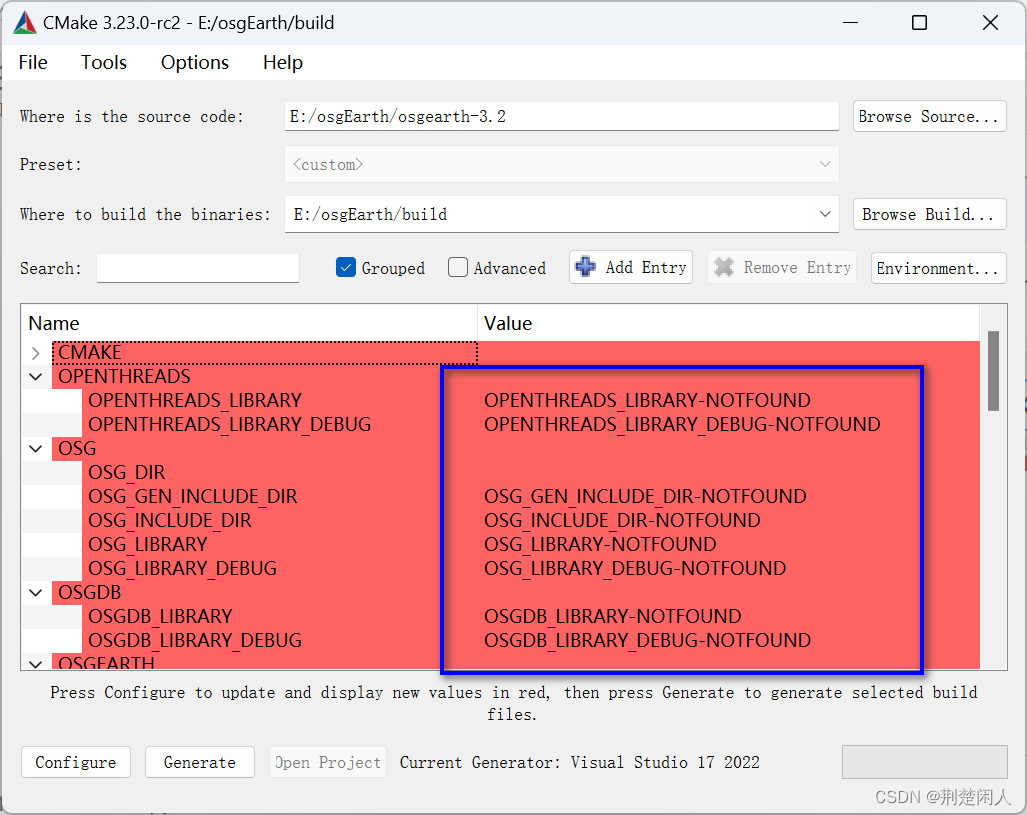This screenshot has width=1027, height=815.
Task: Open the Tools menu
Action: coord(103,62)
